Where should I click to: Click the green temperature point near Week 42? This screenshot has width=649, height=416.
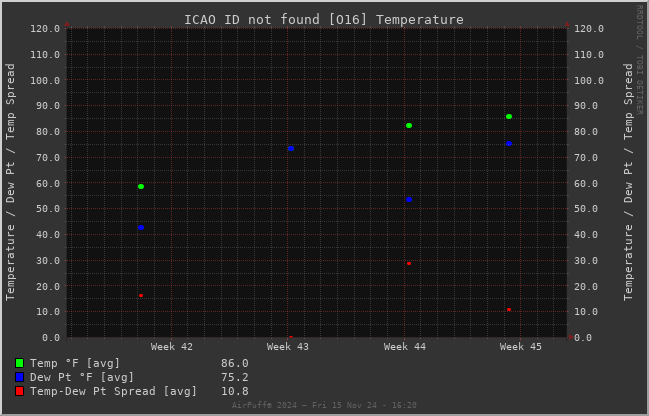[x=141, y=187]
